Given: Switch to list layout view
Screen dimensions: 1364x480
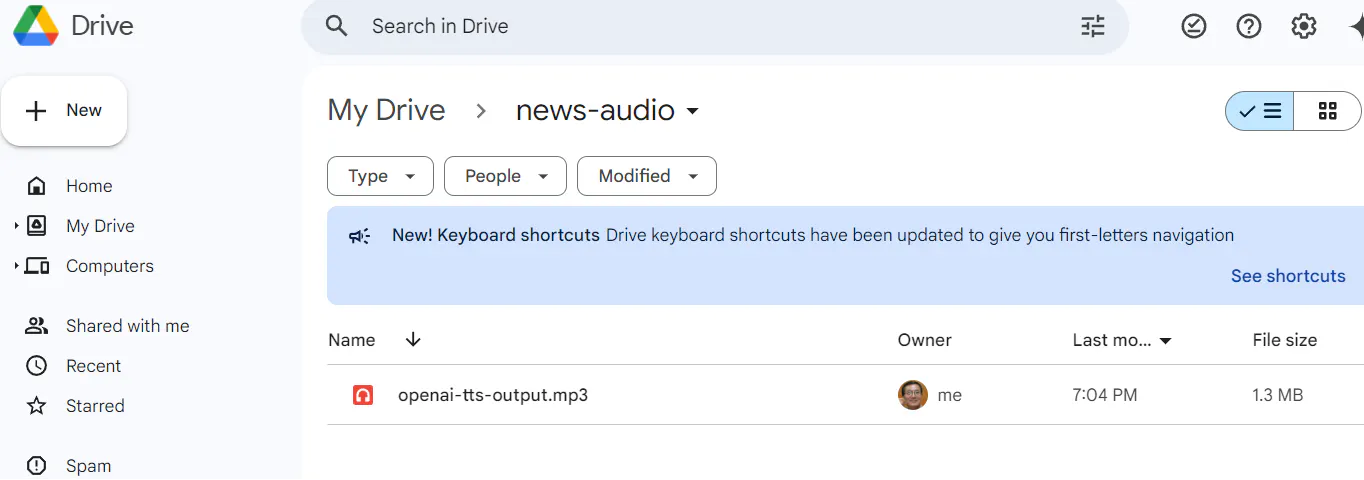Looking at the screenshot, I should [1260, 111].
